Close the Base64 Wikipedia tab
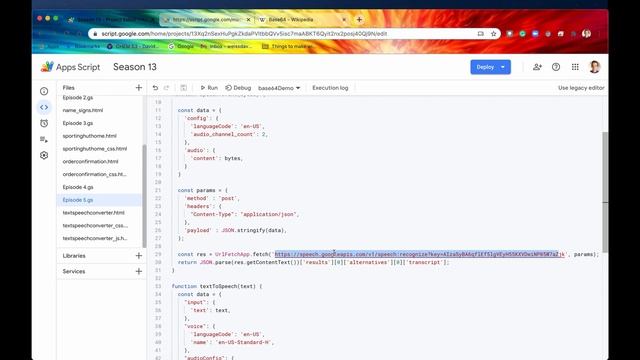The image size is (640, 360). (x=344, y=20)
